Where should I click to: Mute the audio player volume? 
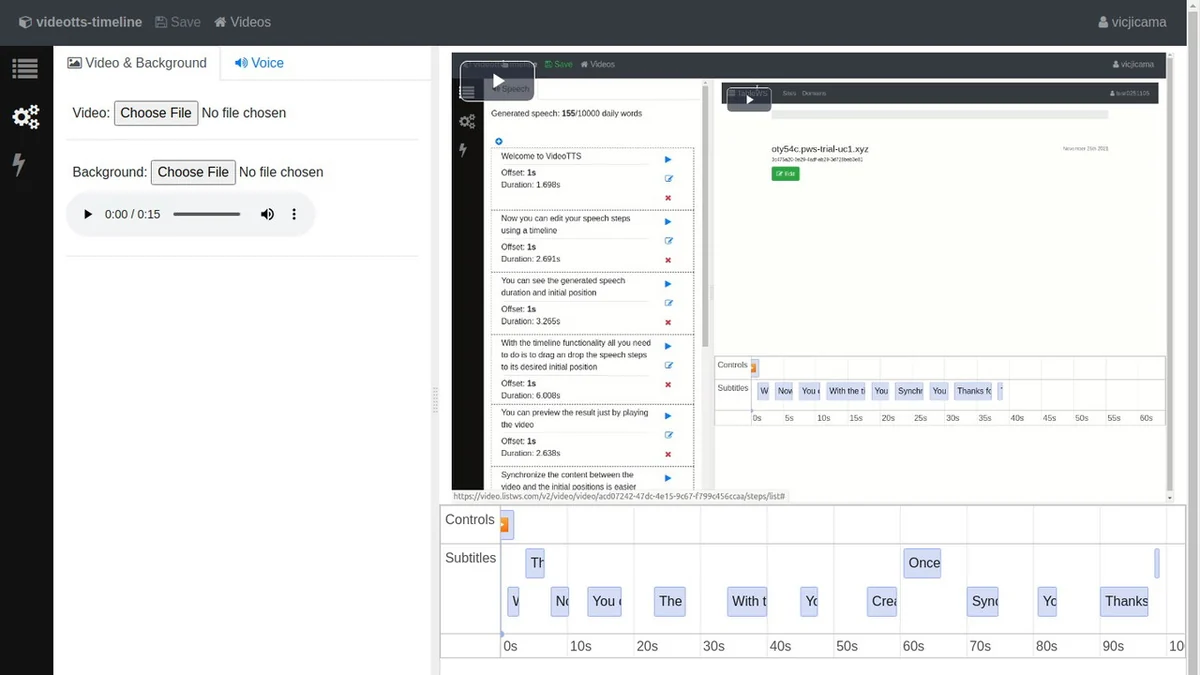coord(267,214)
